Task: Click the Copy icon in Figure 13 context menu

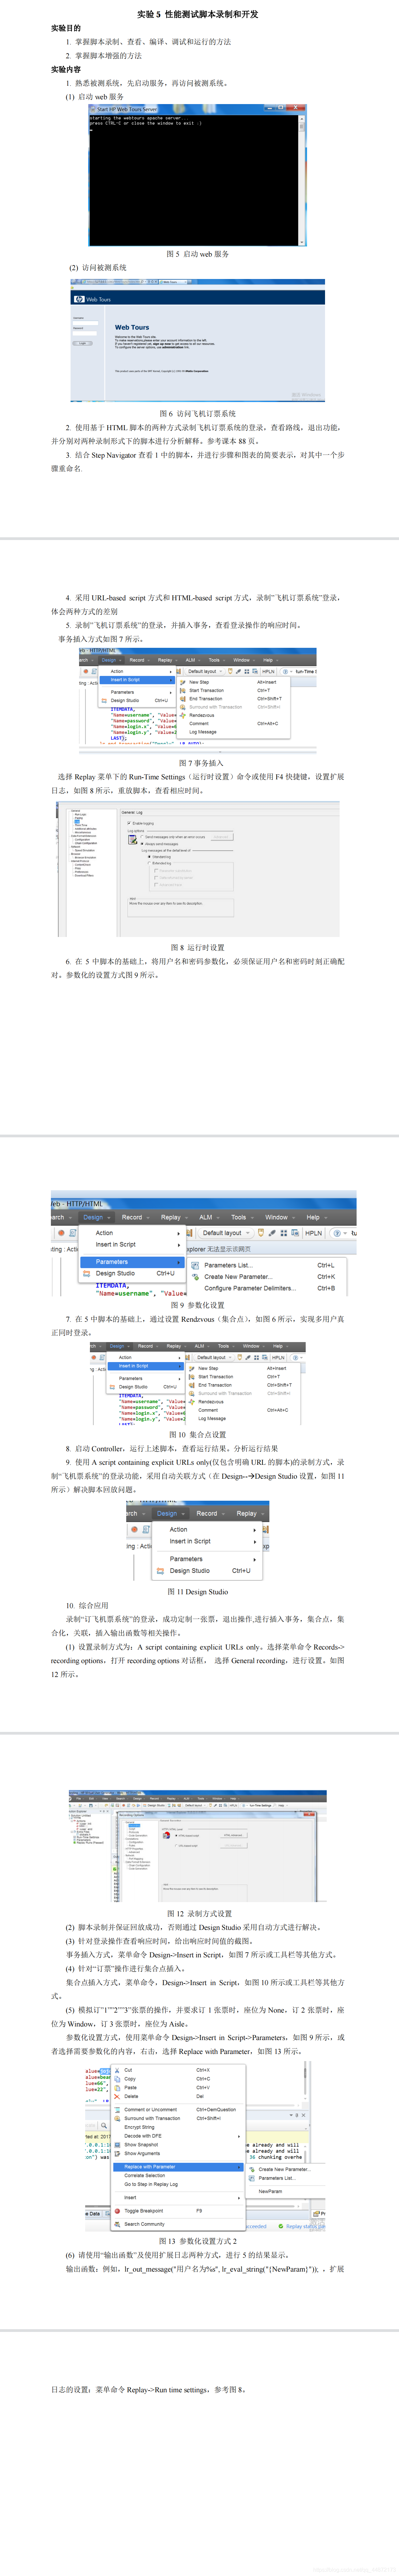Action: 117,2079
